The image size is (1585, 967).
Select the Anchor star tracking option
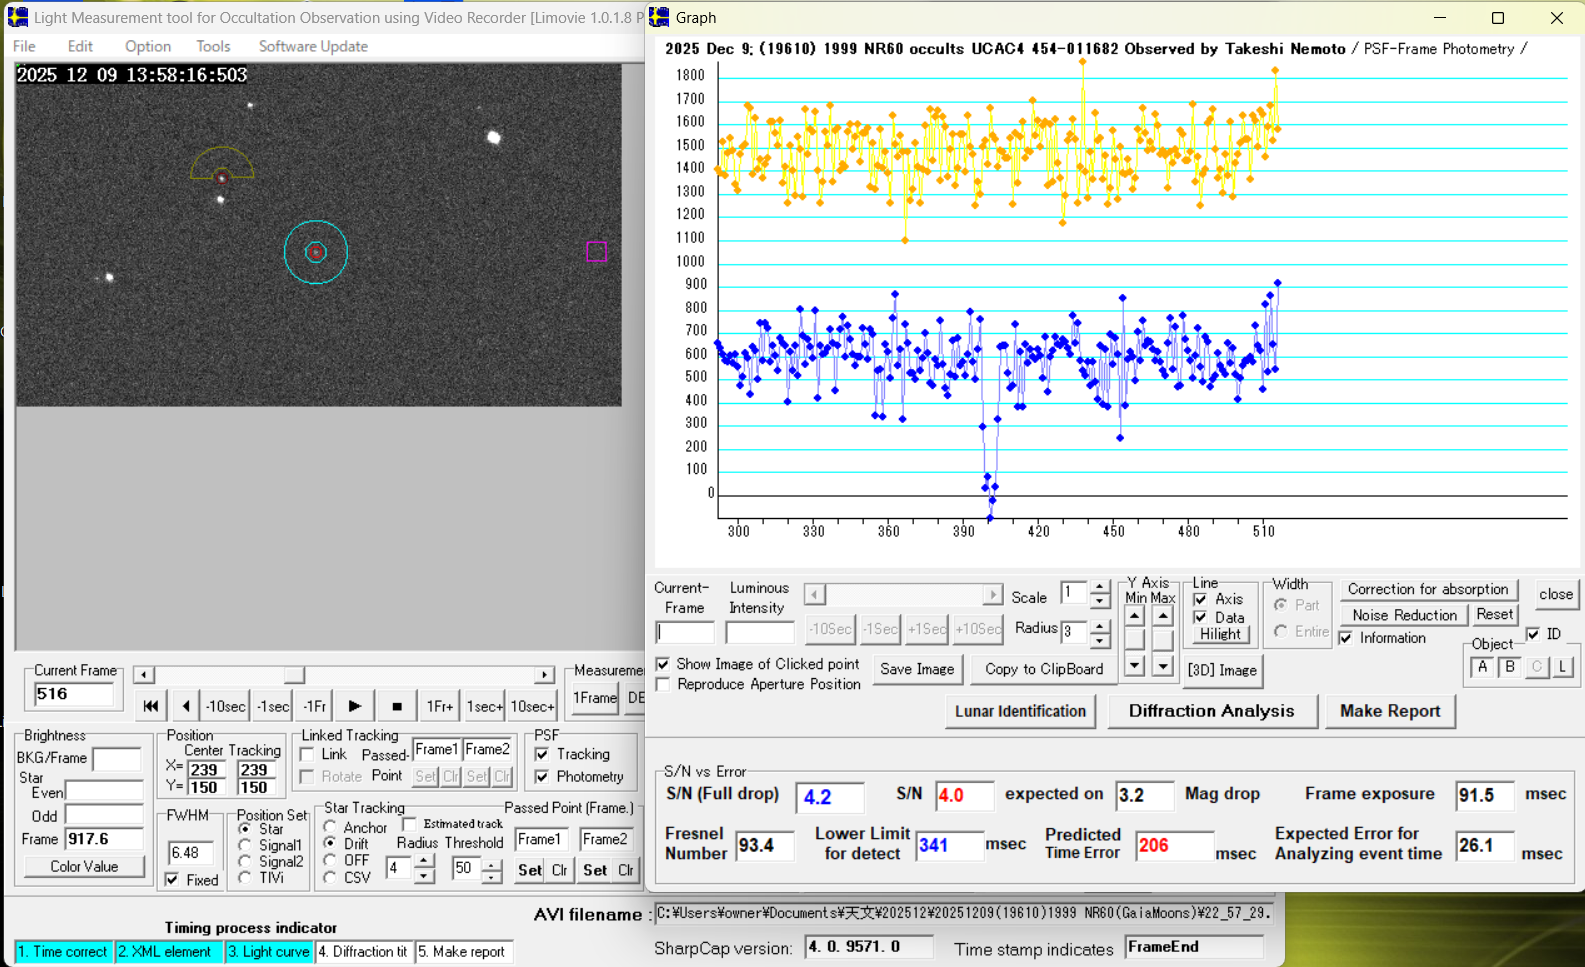point(331,827)
